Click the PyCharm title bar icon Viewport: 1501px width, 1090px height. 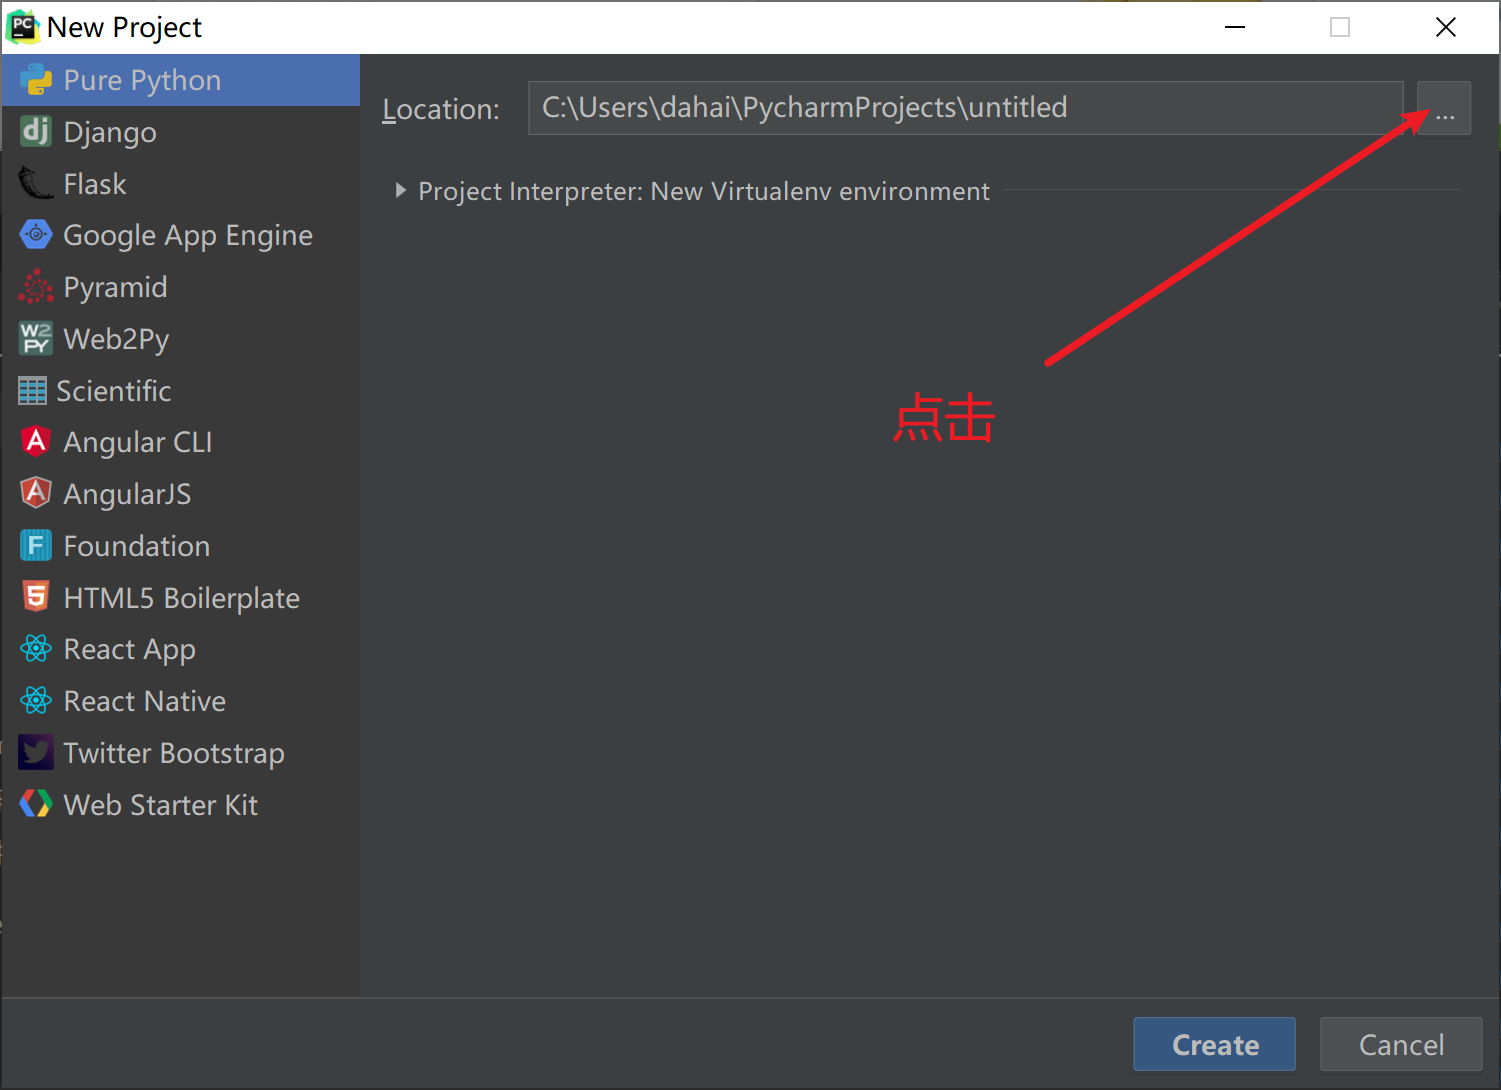coord(23,27)
